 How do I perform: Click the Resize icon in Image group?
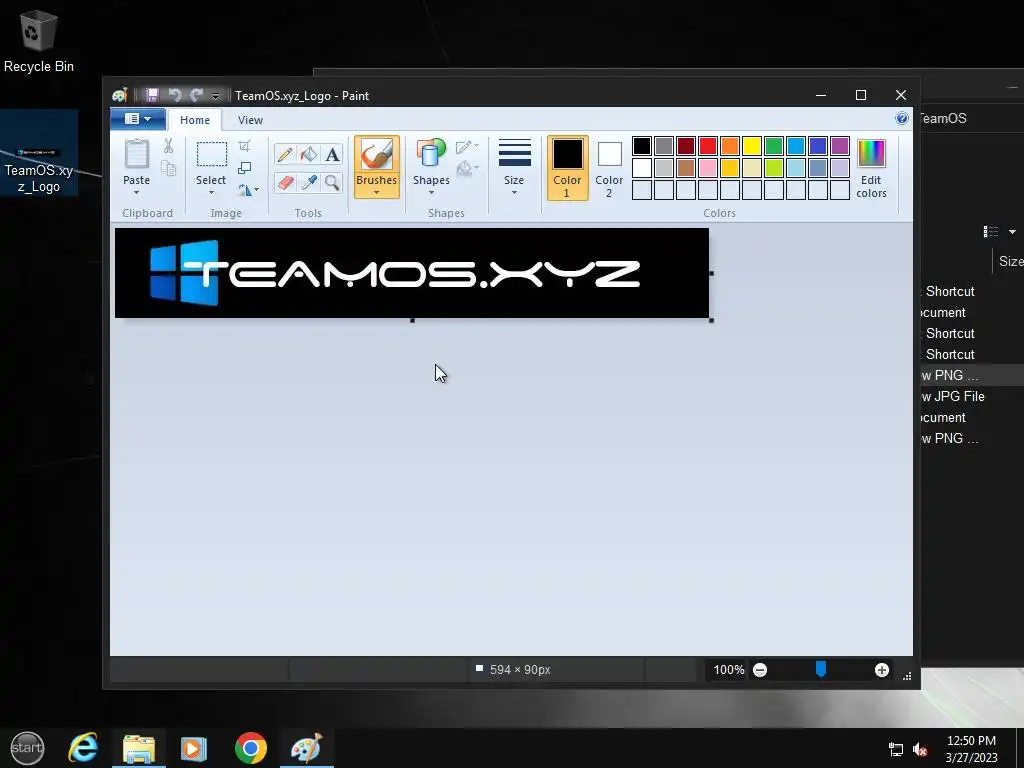pos(244,168)
